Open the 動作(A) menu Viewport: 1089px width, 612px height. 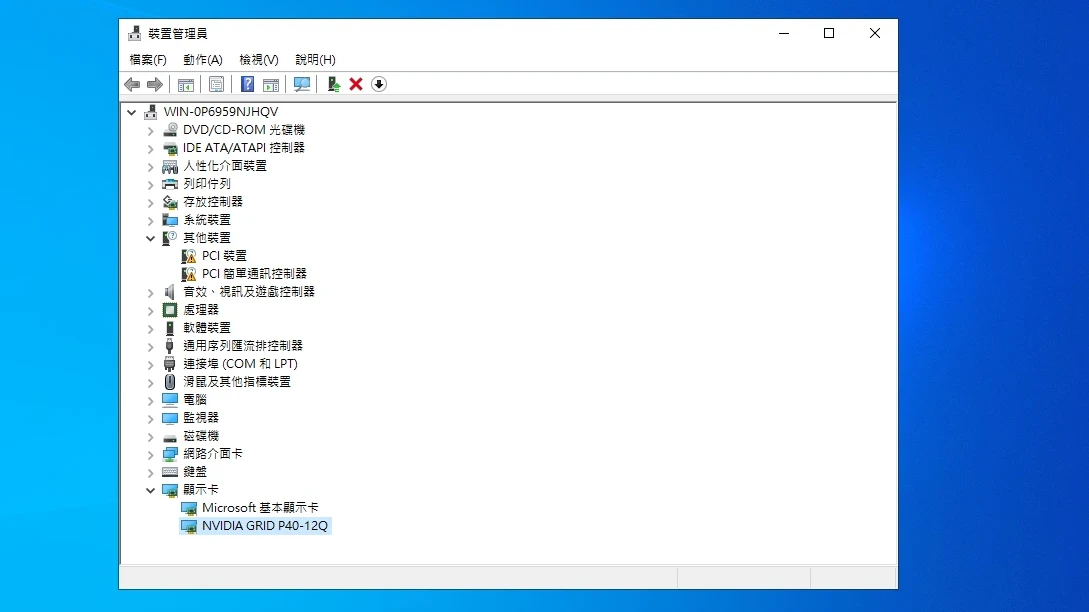pyautogui.click(x=203, y=60)
